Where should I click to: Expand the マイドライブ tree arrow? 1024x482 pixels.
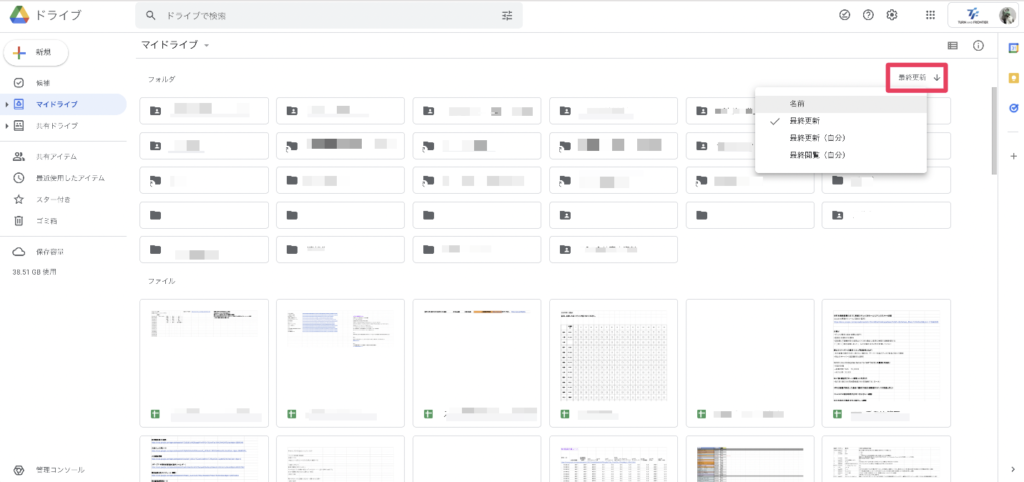click(7, 104)
